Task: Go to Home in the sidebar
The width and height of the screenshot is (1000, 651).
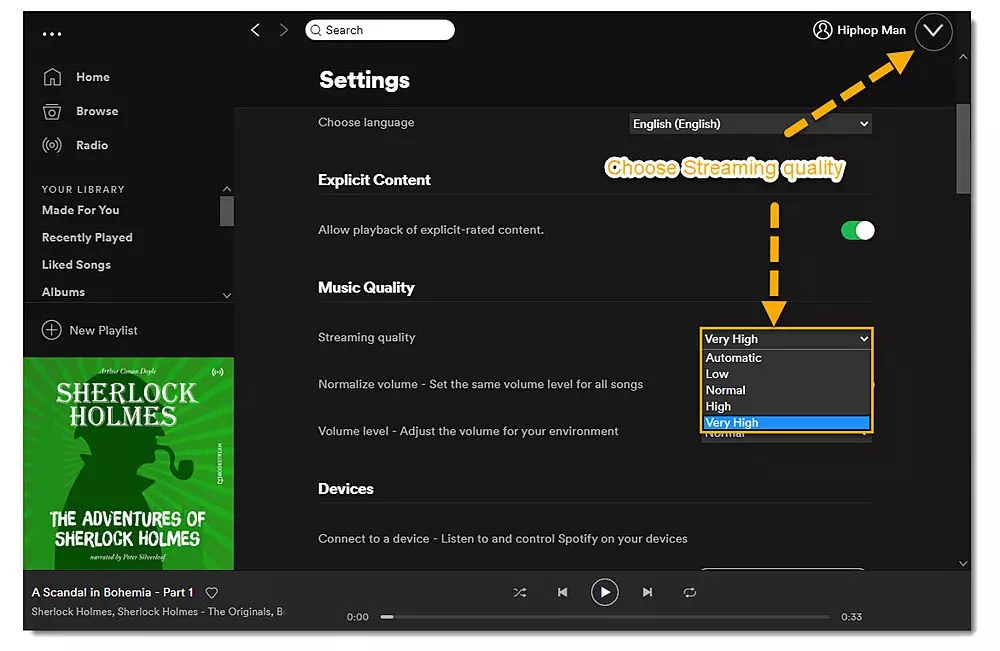Action: (x=92, y=77)
